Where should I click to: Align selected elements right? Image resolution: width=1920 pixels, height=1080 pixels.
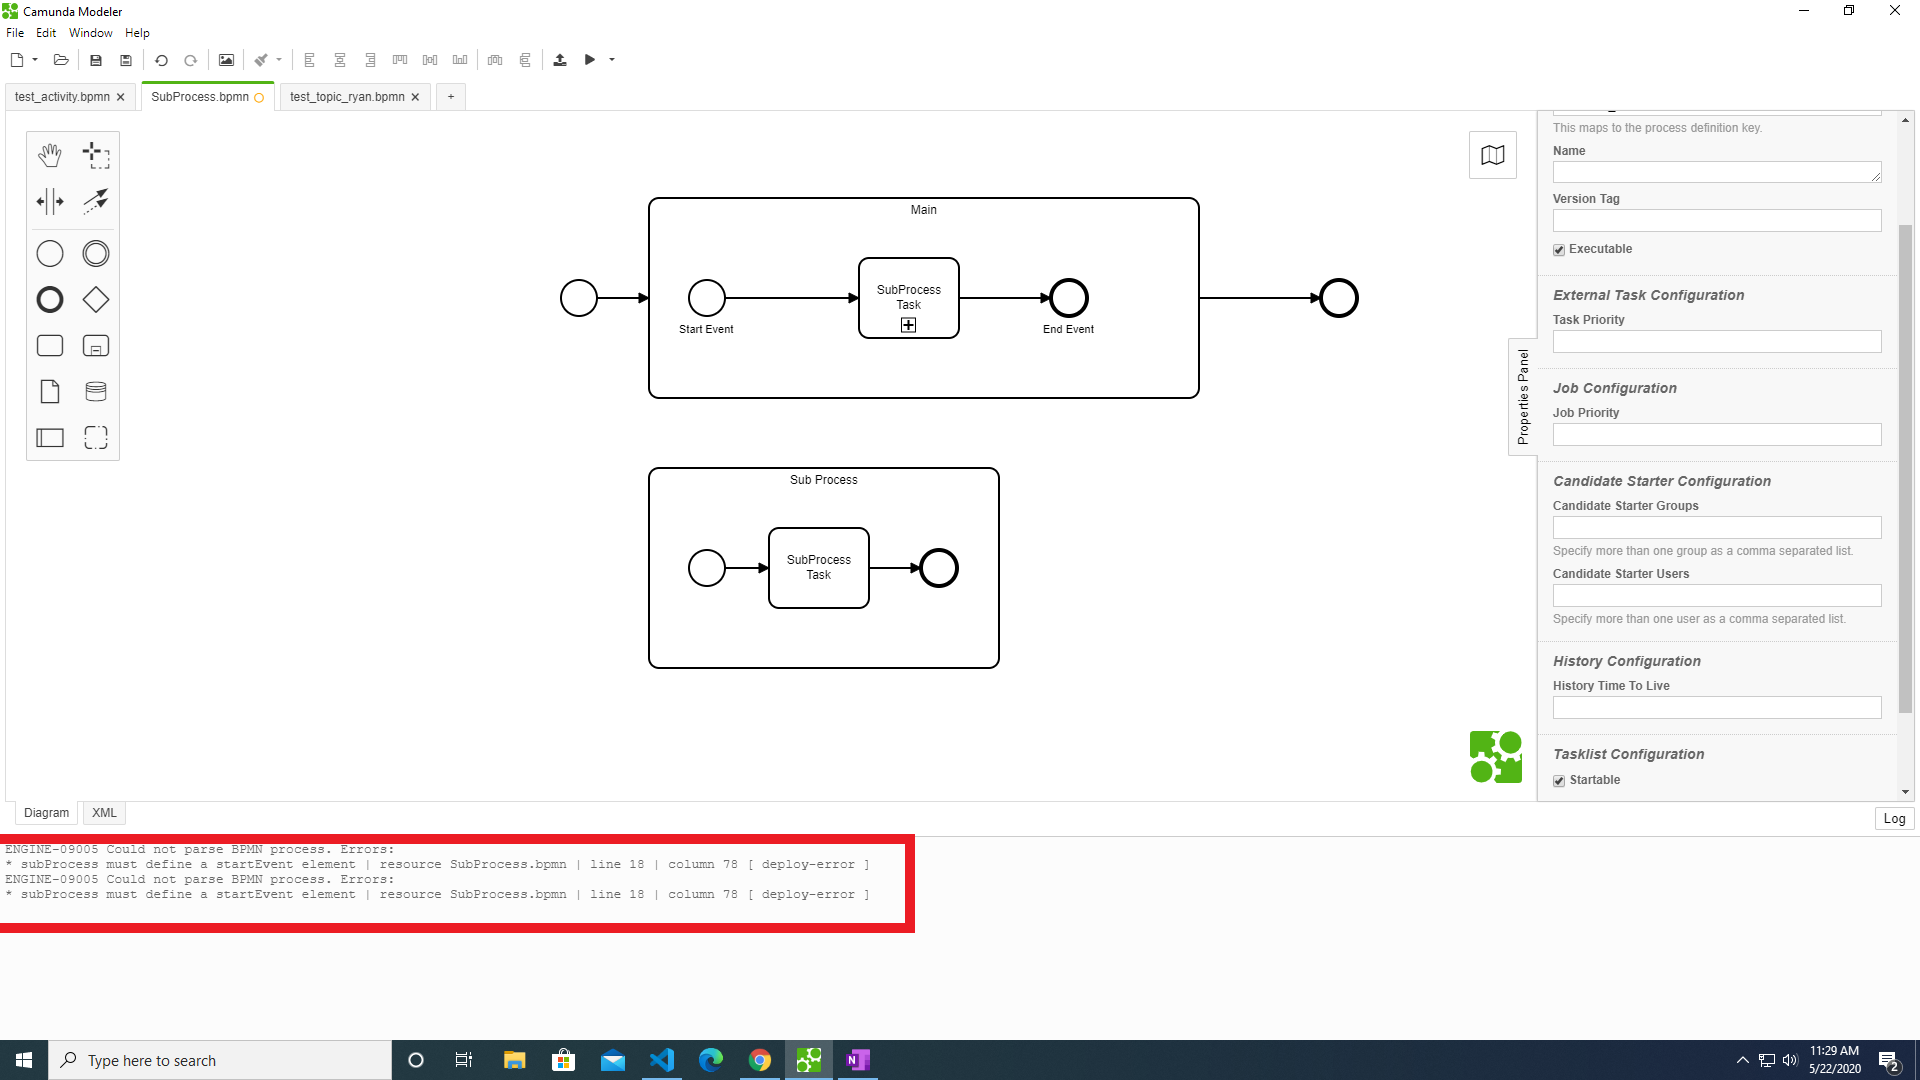pos(370,60)
